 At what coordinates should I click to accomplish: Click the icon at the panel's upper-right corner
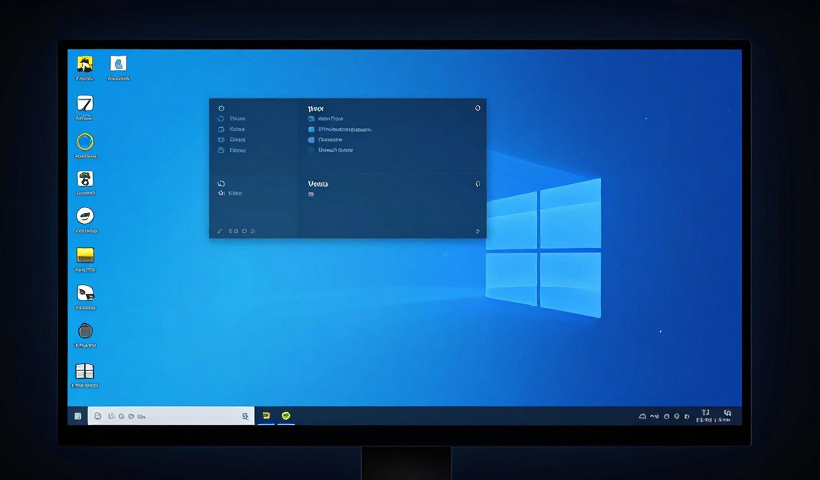(x=477, y=108)
